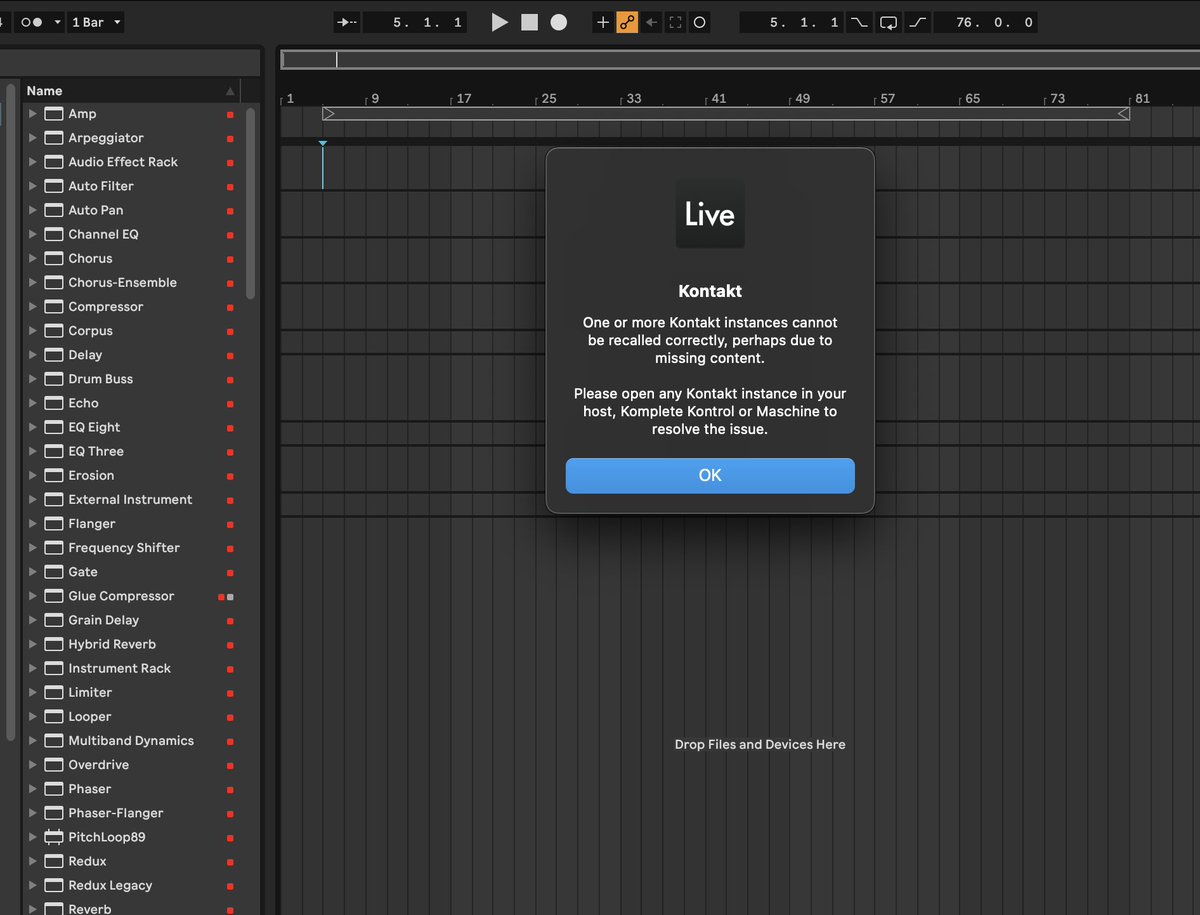Image resolution: width=1200 pixels, height=915 pixels.
Task: Click the External Instrument device icon
Action: 54,500
